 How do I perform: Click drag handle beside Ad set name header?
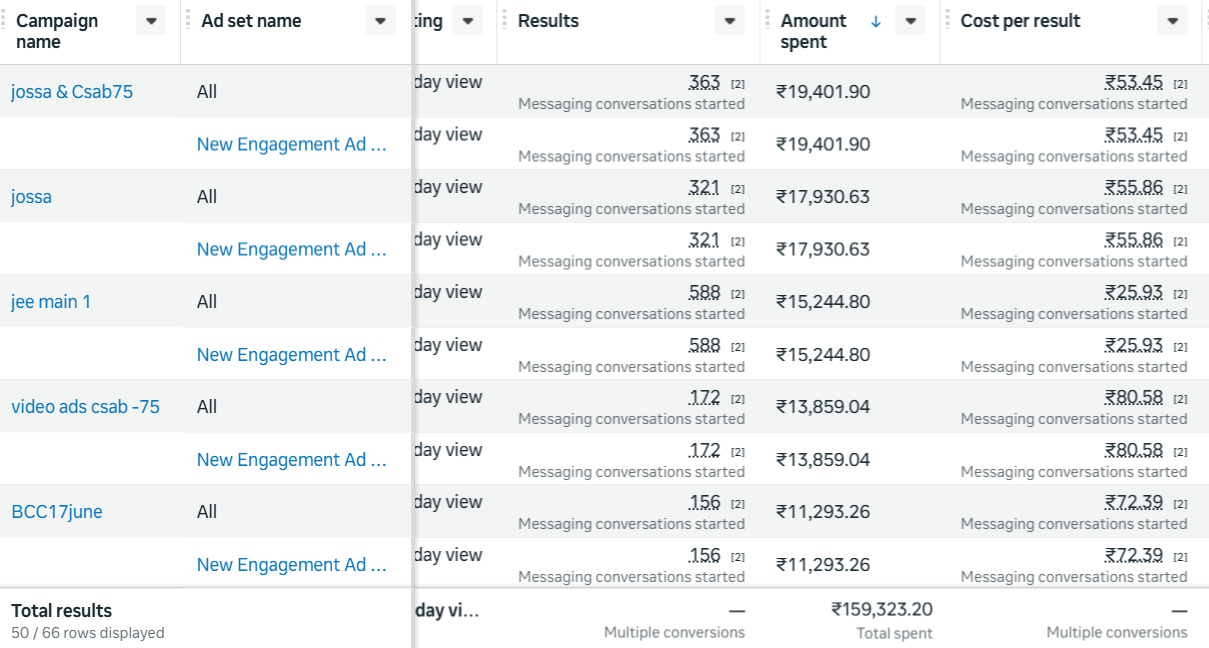(188, 20)
